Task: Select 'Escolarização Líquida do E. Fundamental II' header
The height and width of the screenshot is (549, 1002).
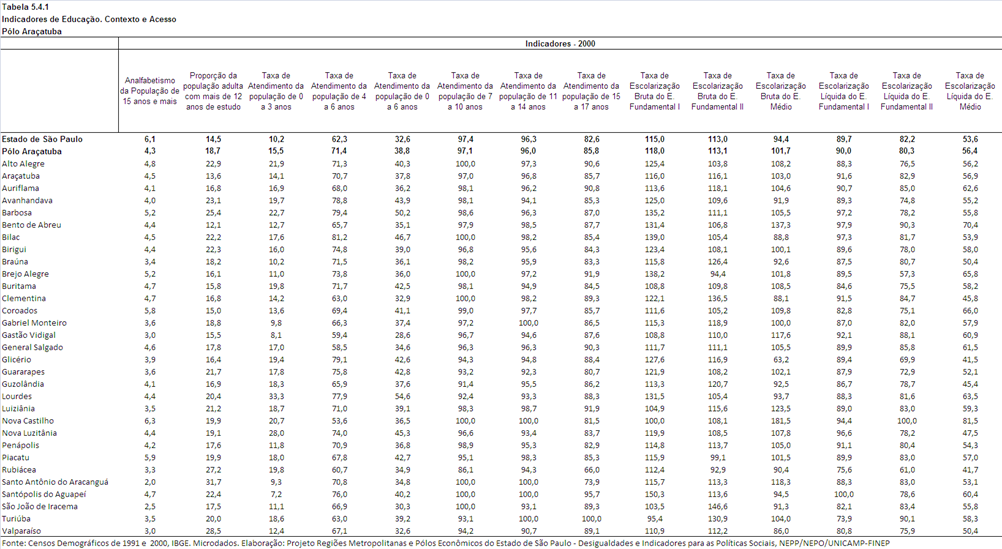Action: [x=906, y=91]
